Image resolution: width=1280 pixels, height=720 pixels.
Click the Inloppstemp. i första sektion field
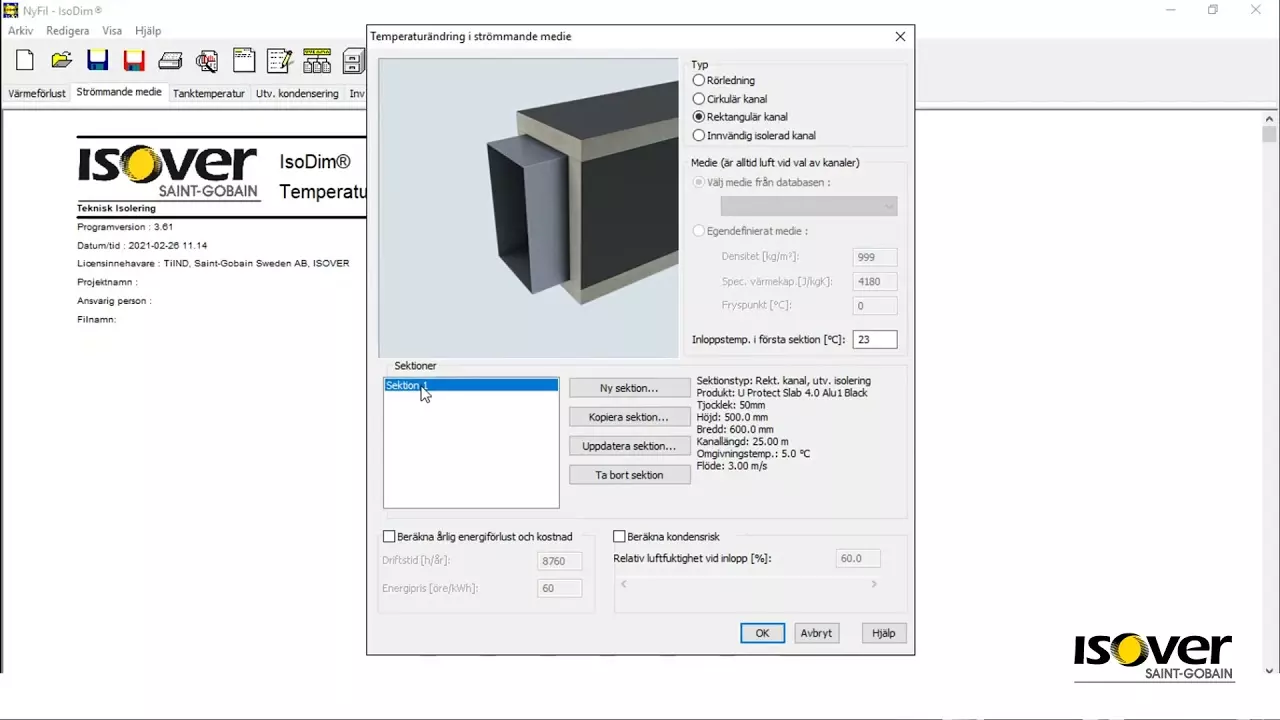pyautogui.click(x=875, y=340)
